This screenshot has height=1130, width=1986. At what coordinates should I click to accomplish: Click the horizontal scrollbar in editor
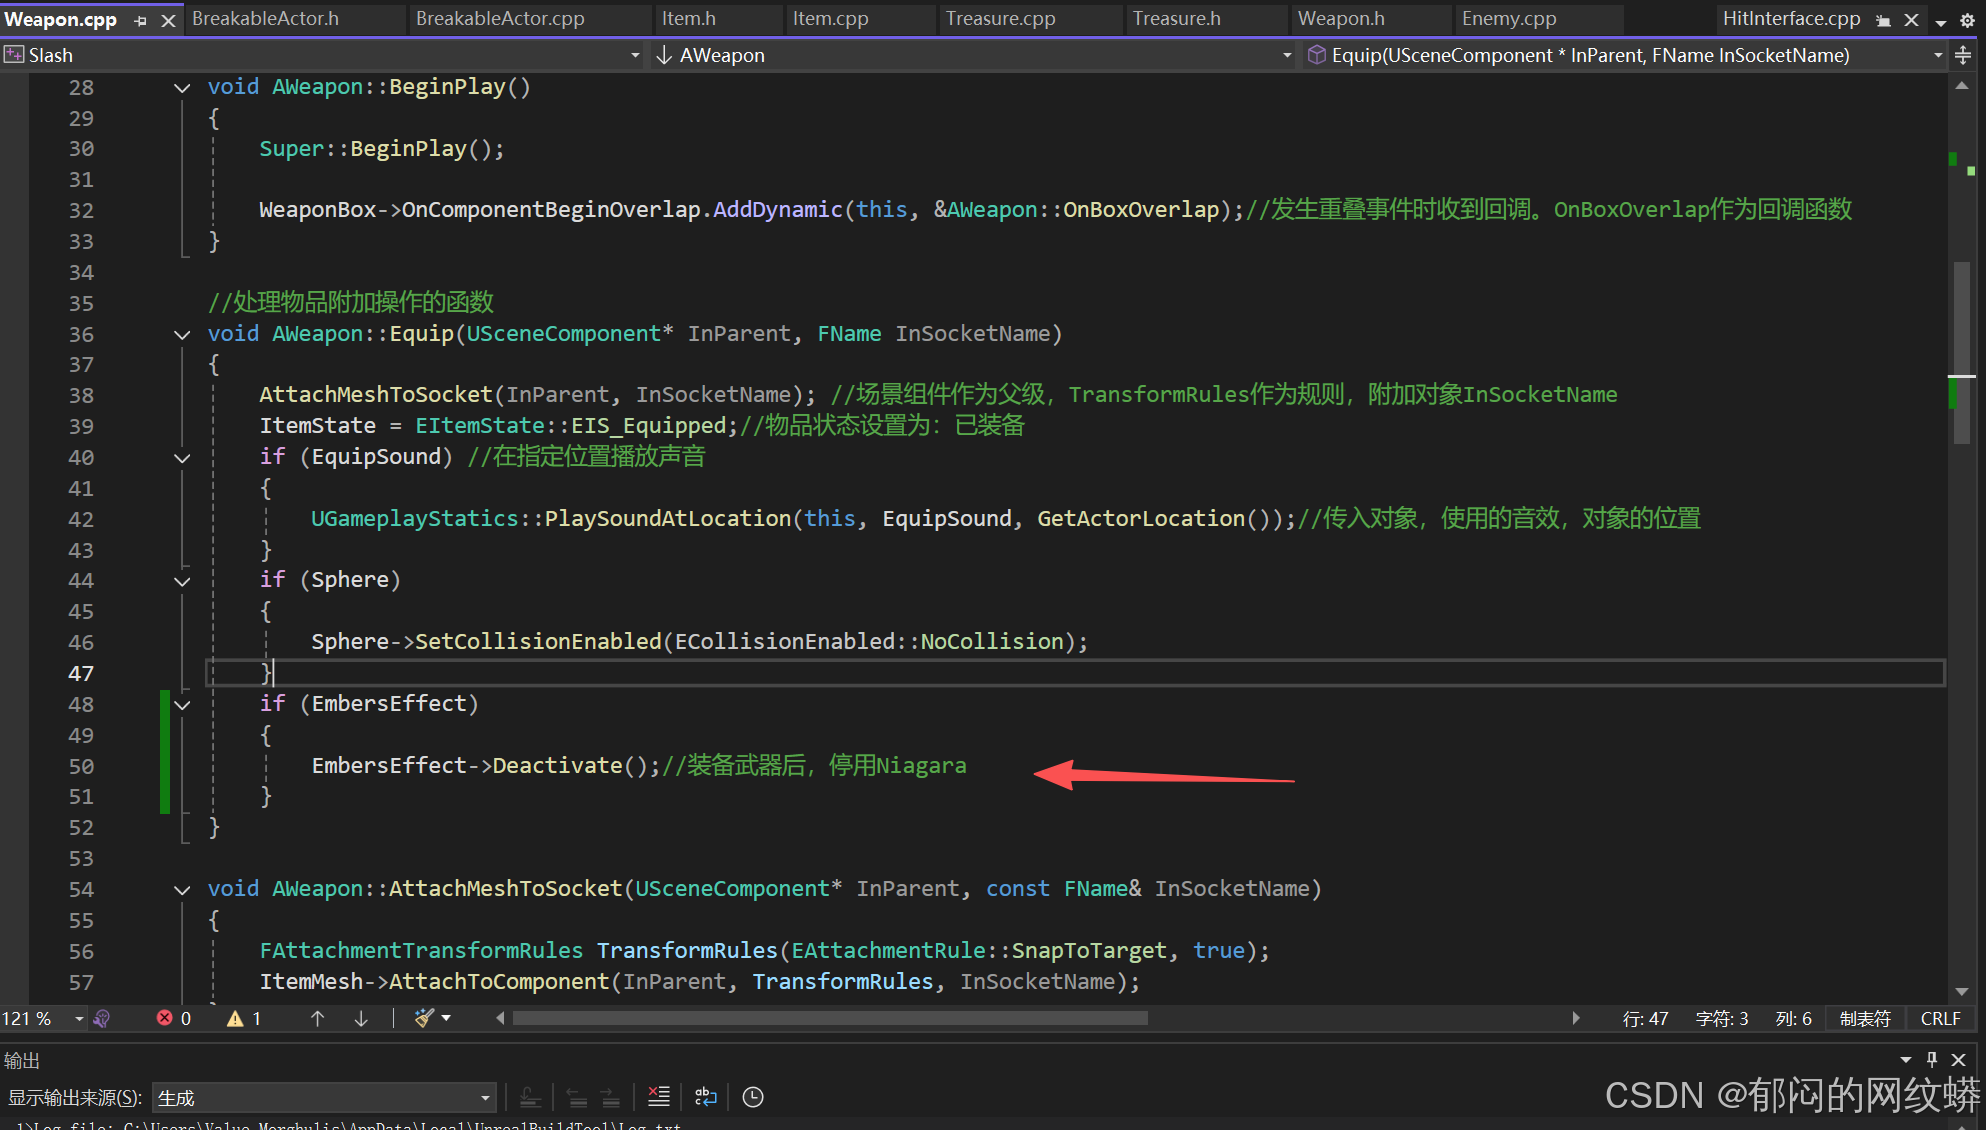click(x=830, y=1018)
